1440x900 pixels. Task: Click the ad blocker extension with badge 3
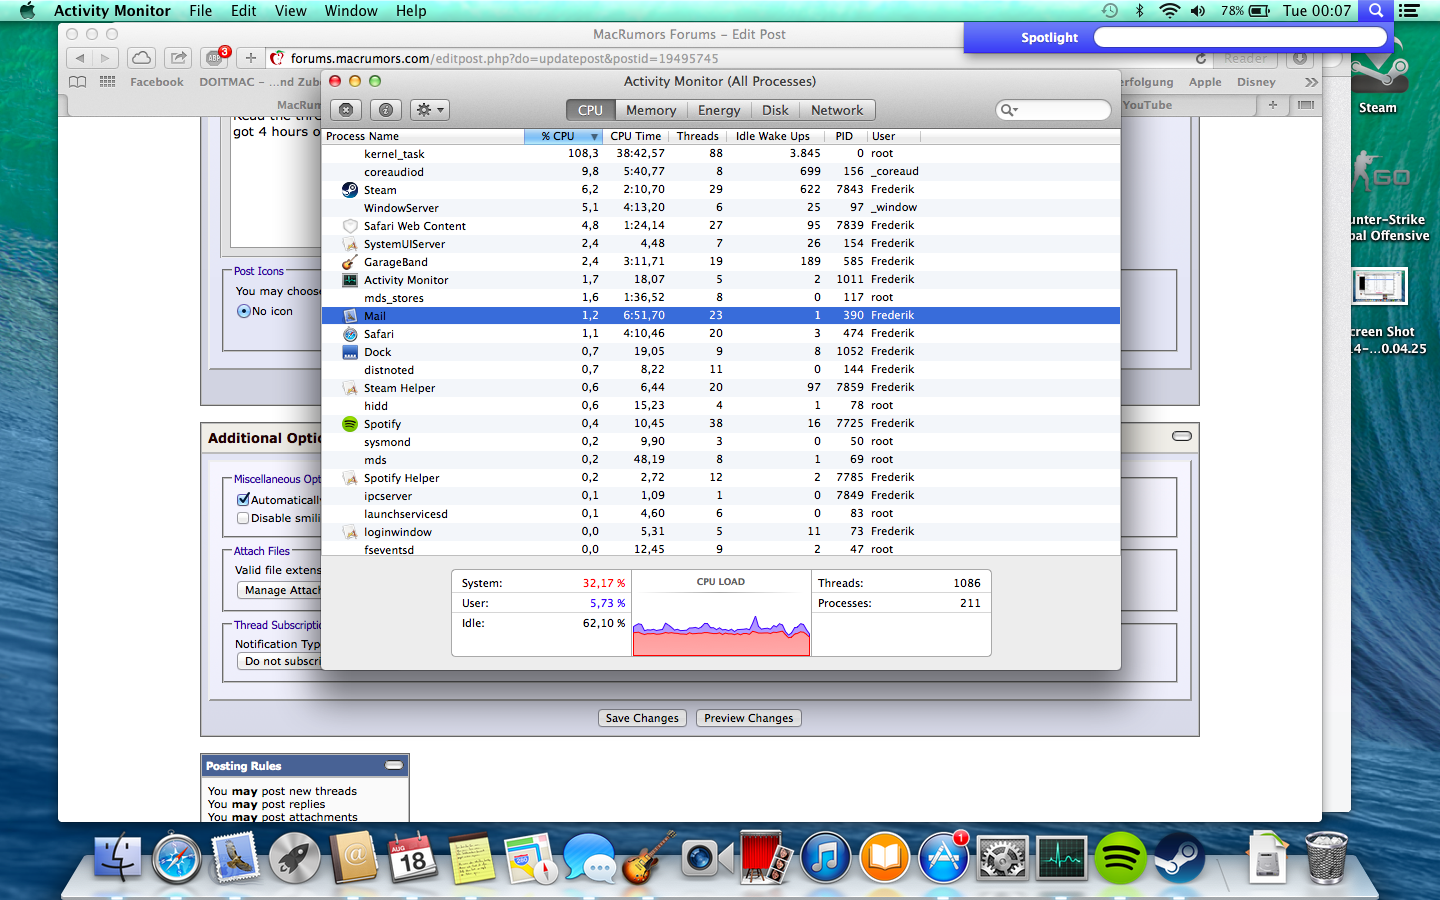point(214,58)
